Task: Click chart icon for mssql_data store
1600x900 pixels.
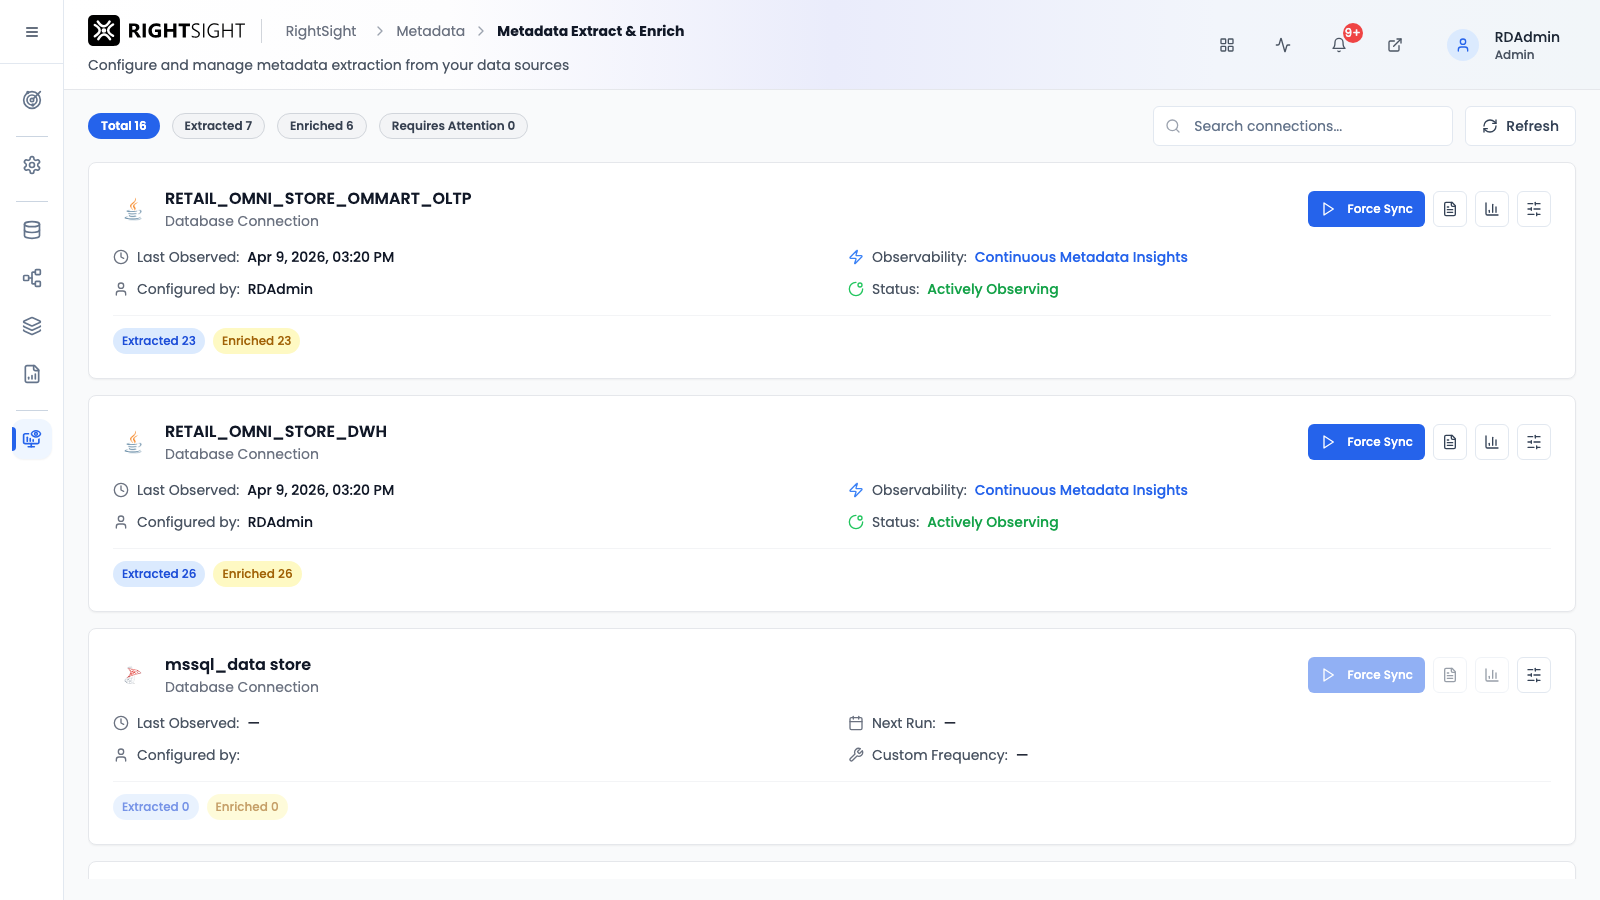Action: pyautogui.click(x=1492, y=675)
